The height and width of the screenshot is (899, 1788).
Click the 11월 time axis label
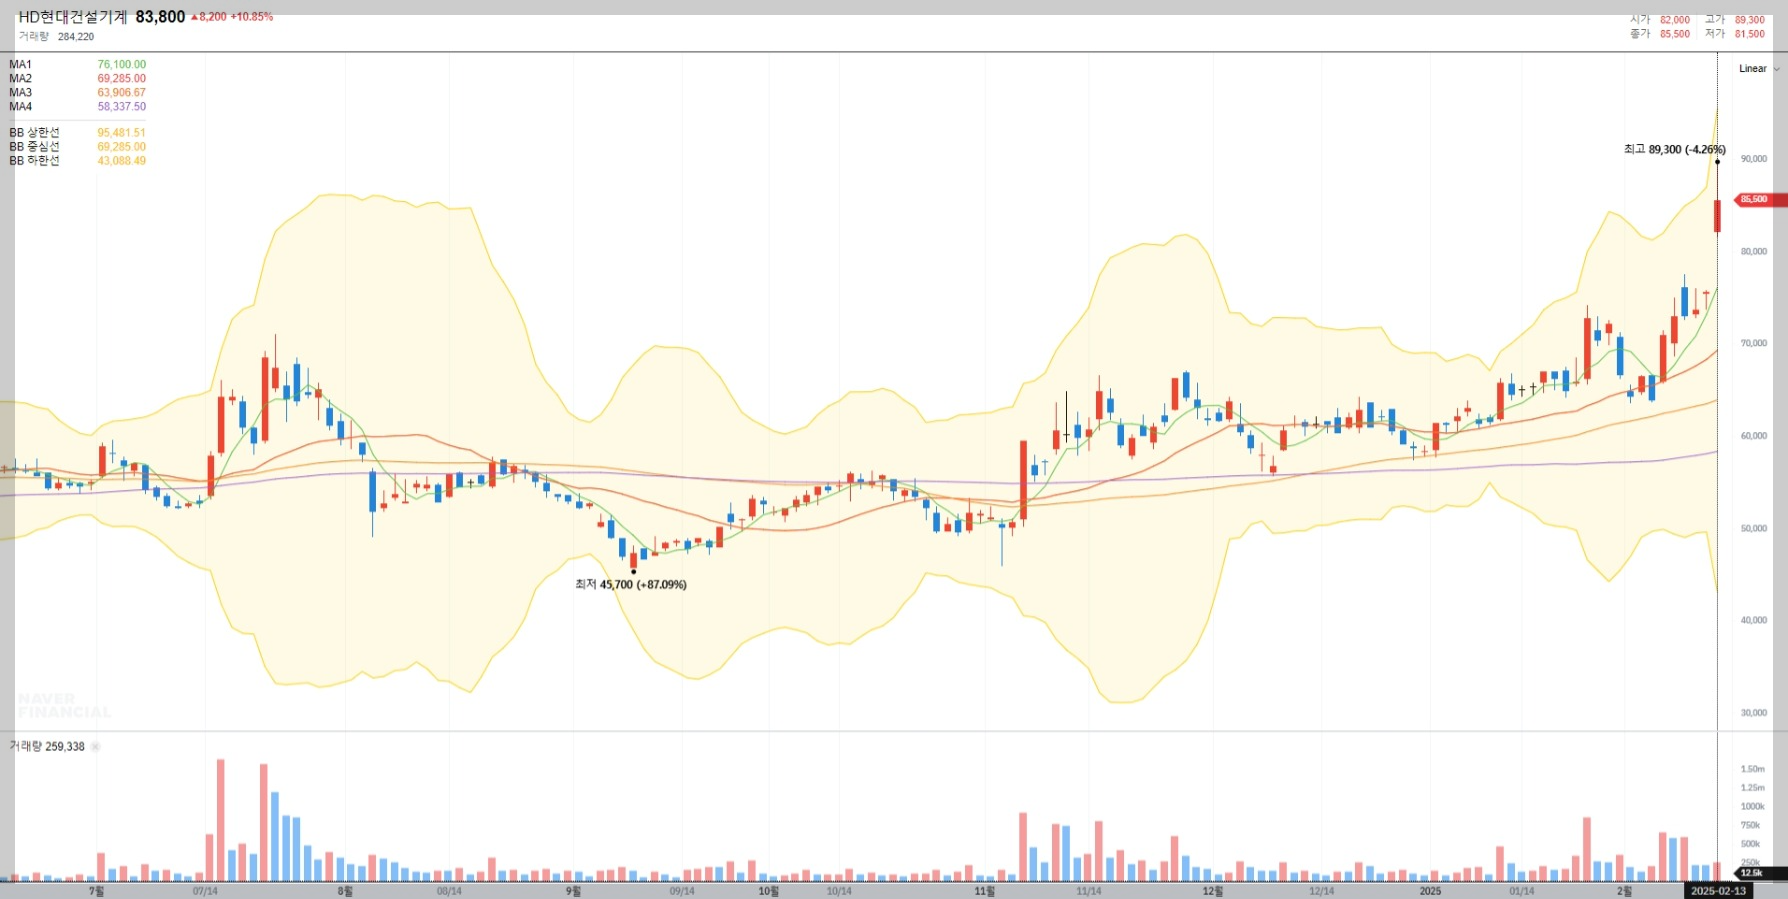pyautogui.click(x=984, y=891)
